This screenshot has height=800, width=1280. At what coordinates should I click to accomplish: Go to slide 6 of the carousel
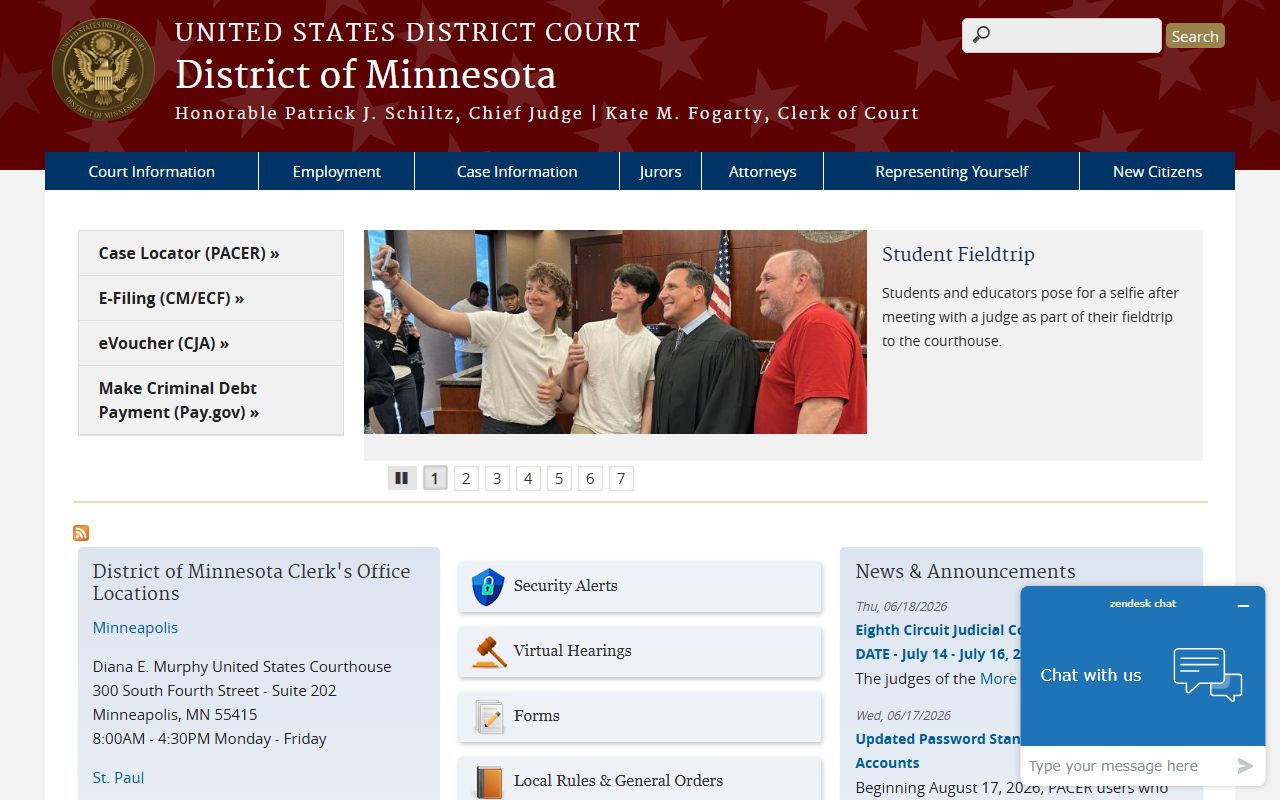click(590, 478)
